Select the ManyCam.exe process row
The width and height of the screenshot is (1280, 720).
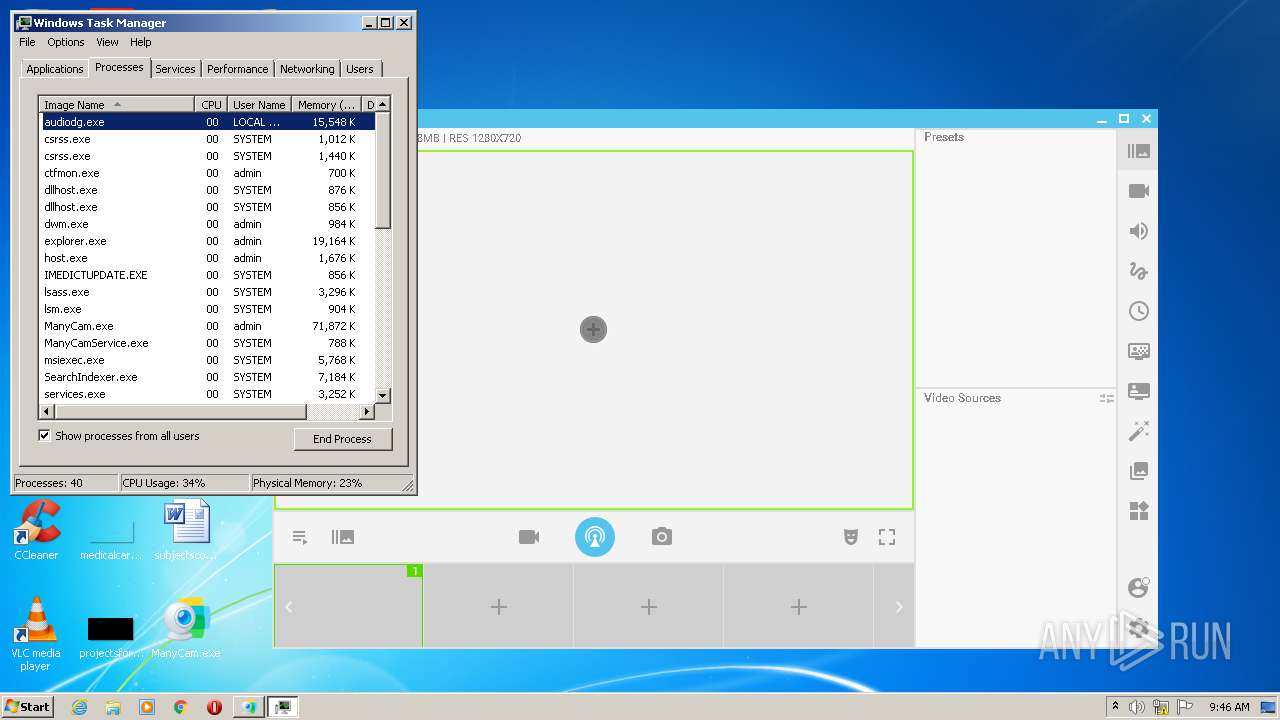[x=208, y=326]
